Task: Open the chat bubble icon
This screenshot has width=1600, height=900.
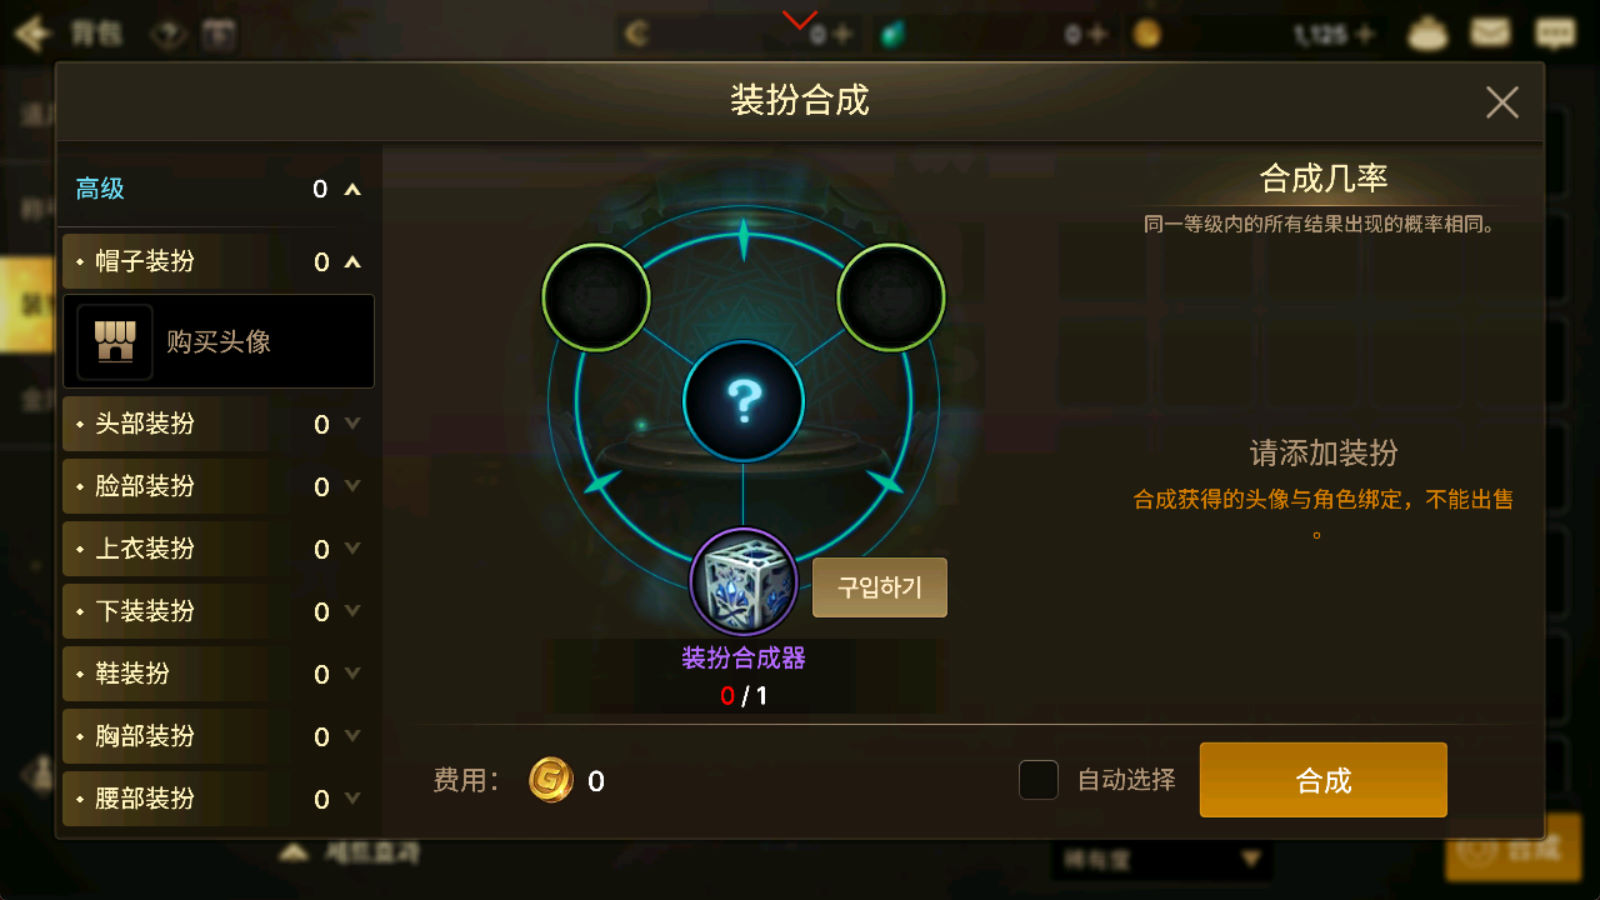Action: coord(1554,33)
